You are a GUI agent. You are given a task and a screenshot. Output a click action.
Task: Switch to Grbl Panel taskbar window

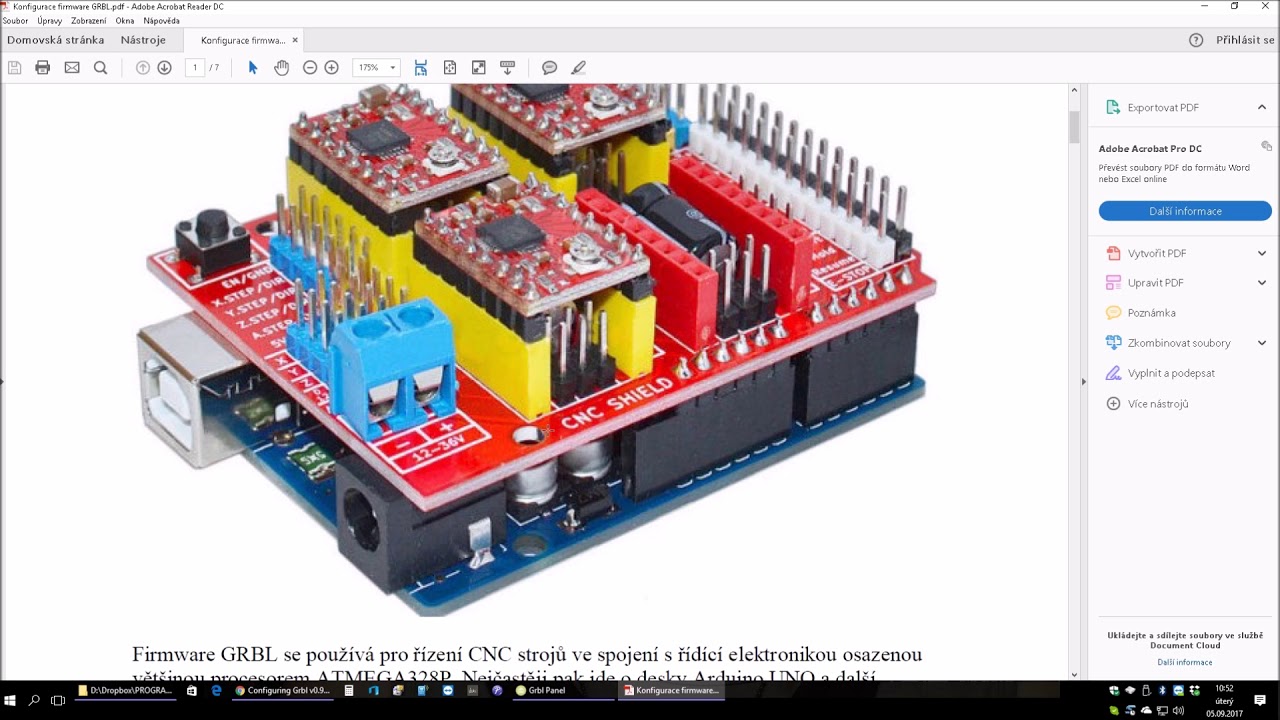561,690
